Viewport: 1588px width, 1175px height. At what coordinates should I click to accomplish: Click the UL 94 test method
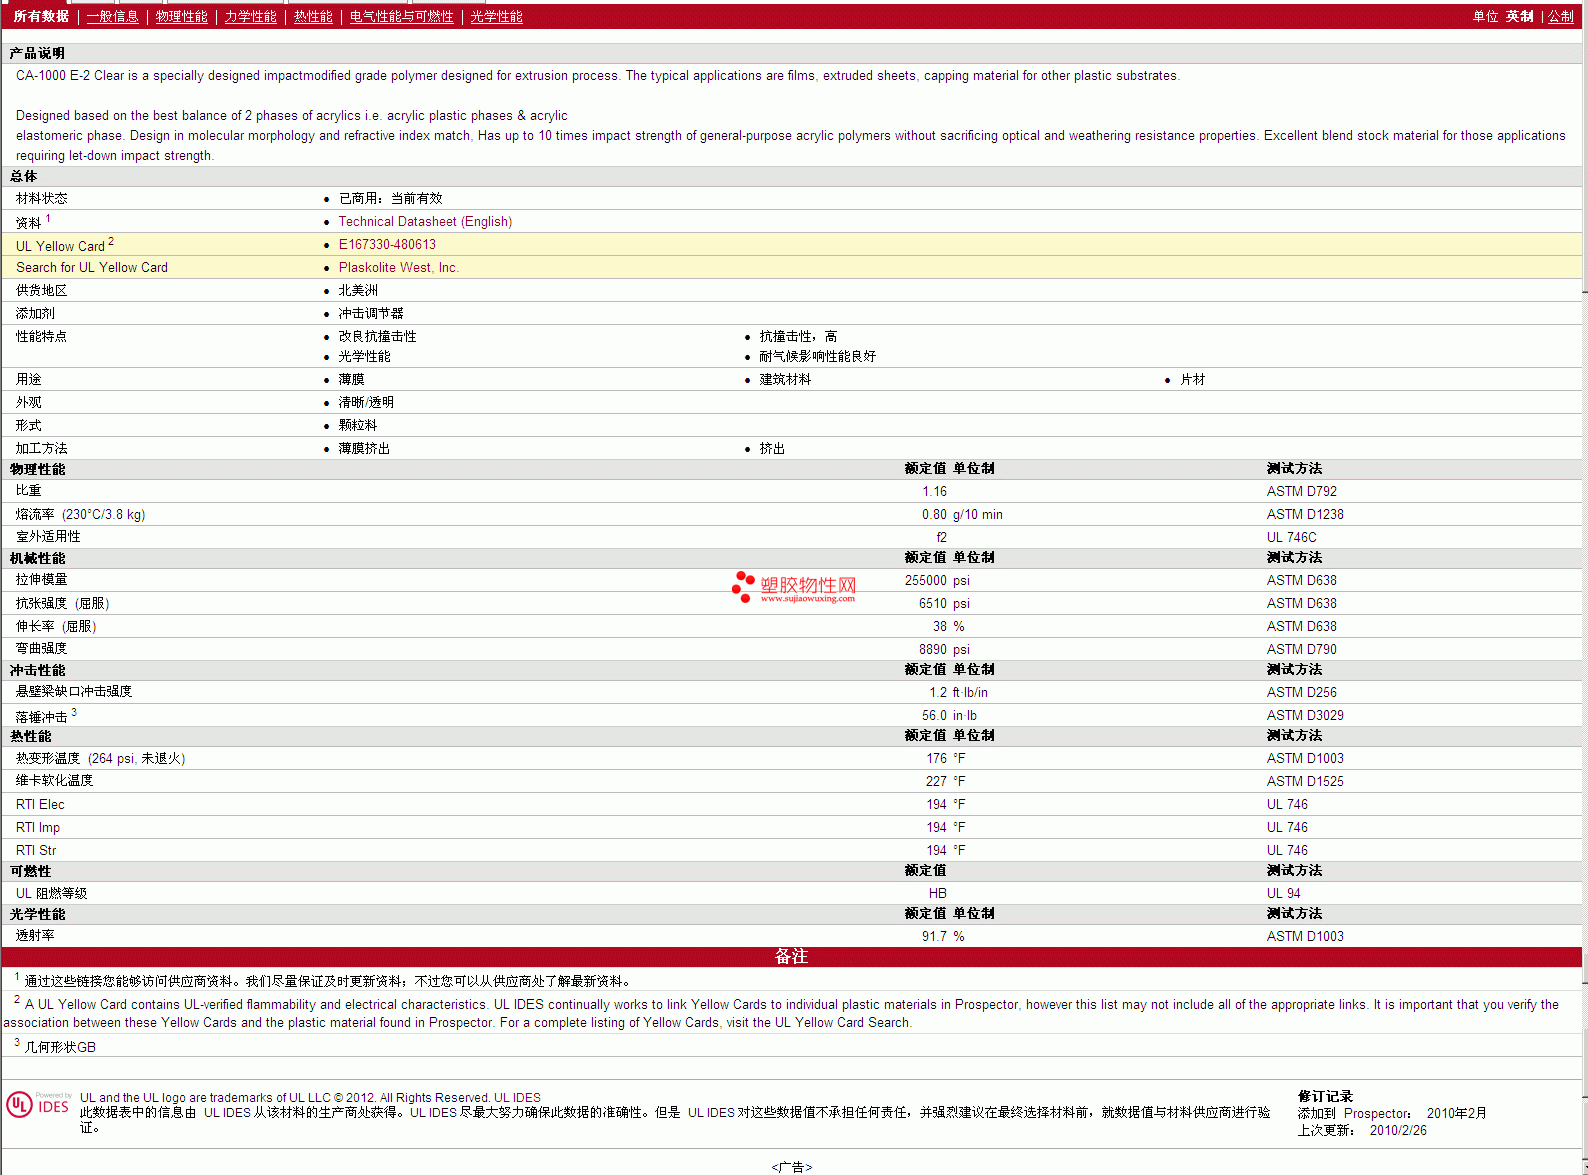coord(1283,894)
